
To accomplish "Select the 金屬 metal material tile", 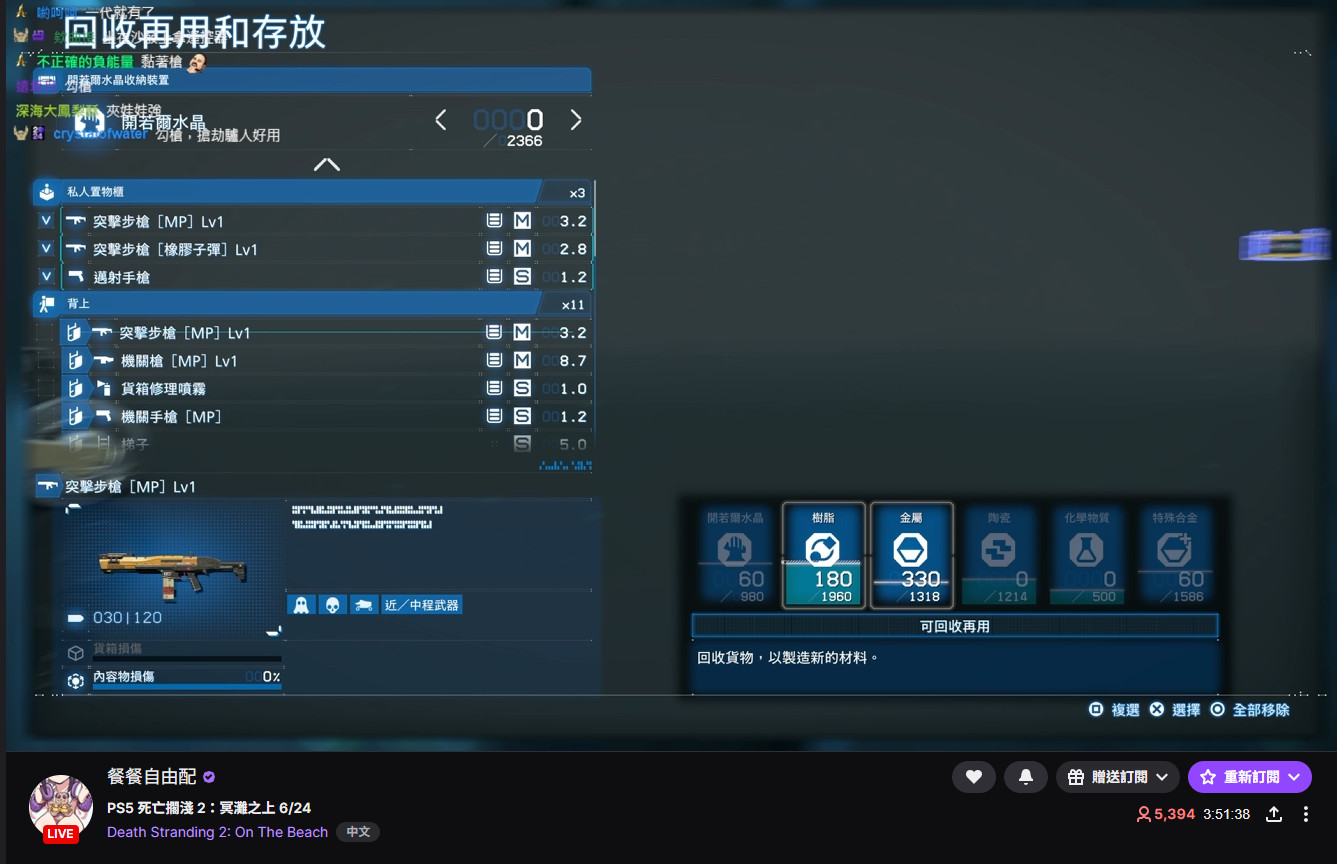I will click(911, 555).
